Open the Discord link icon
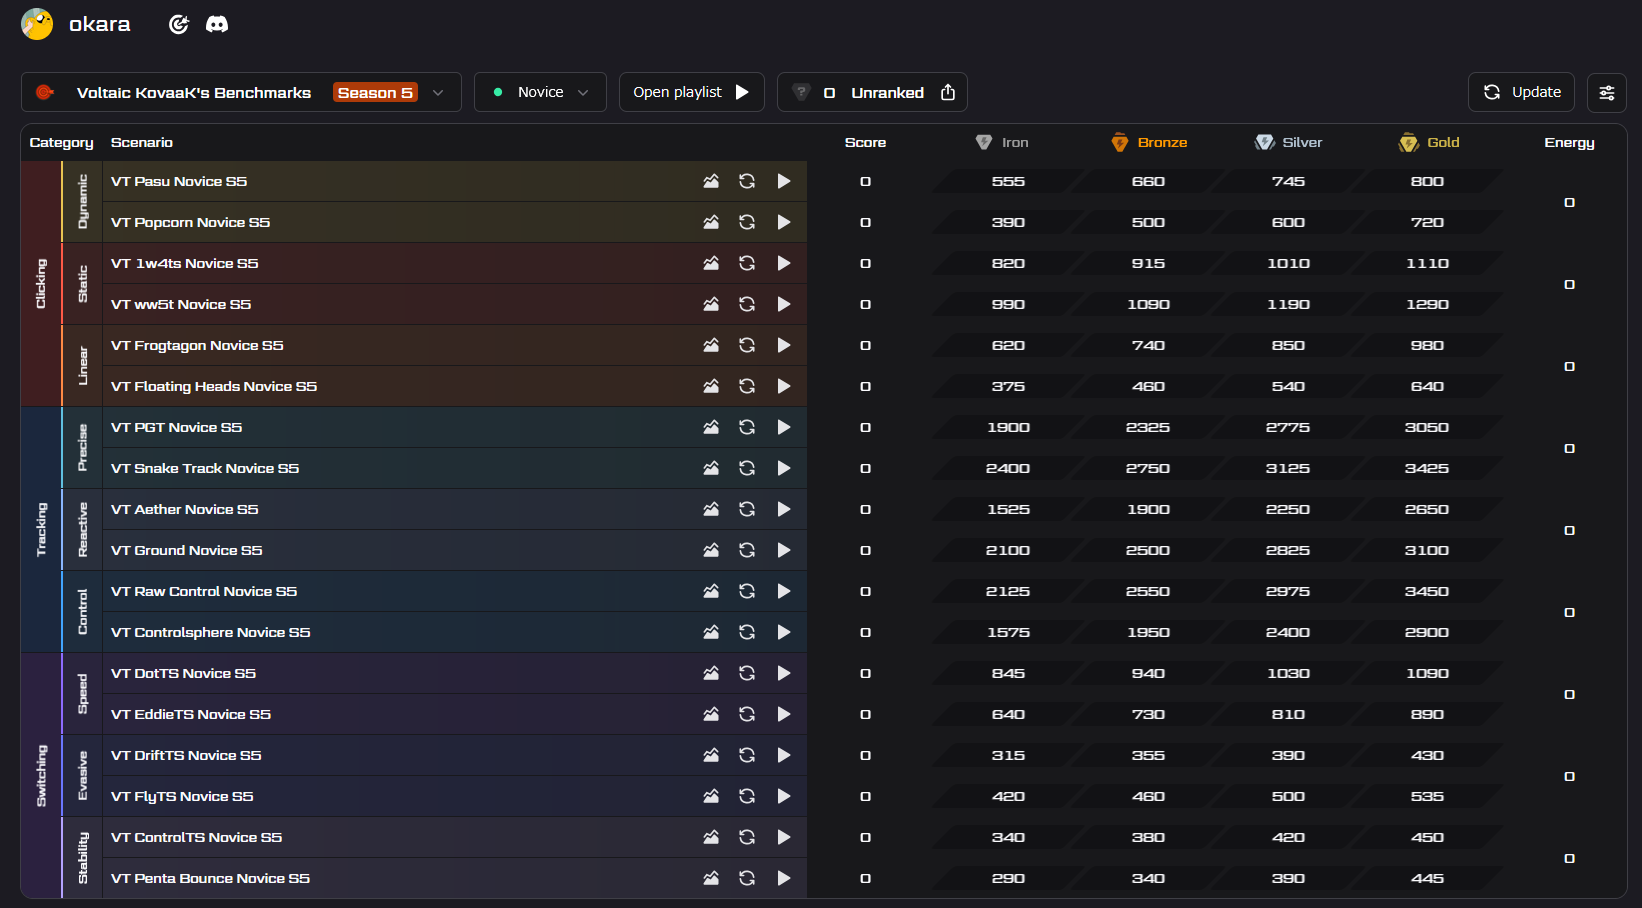The image size is (1642, 908). 217,24
